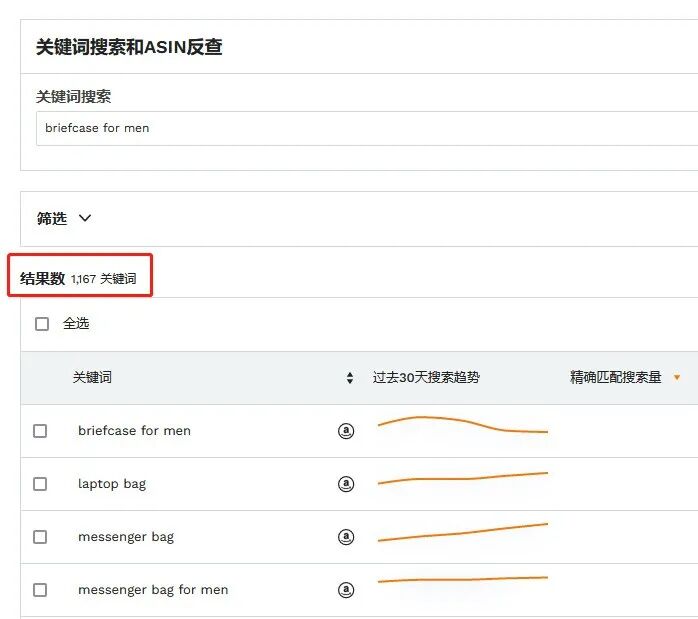Expand the 筛选 filter chevron
This screenshot has width=698, height=619.
click(x=85, y=218)
